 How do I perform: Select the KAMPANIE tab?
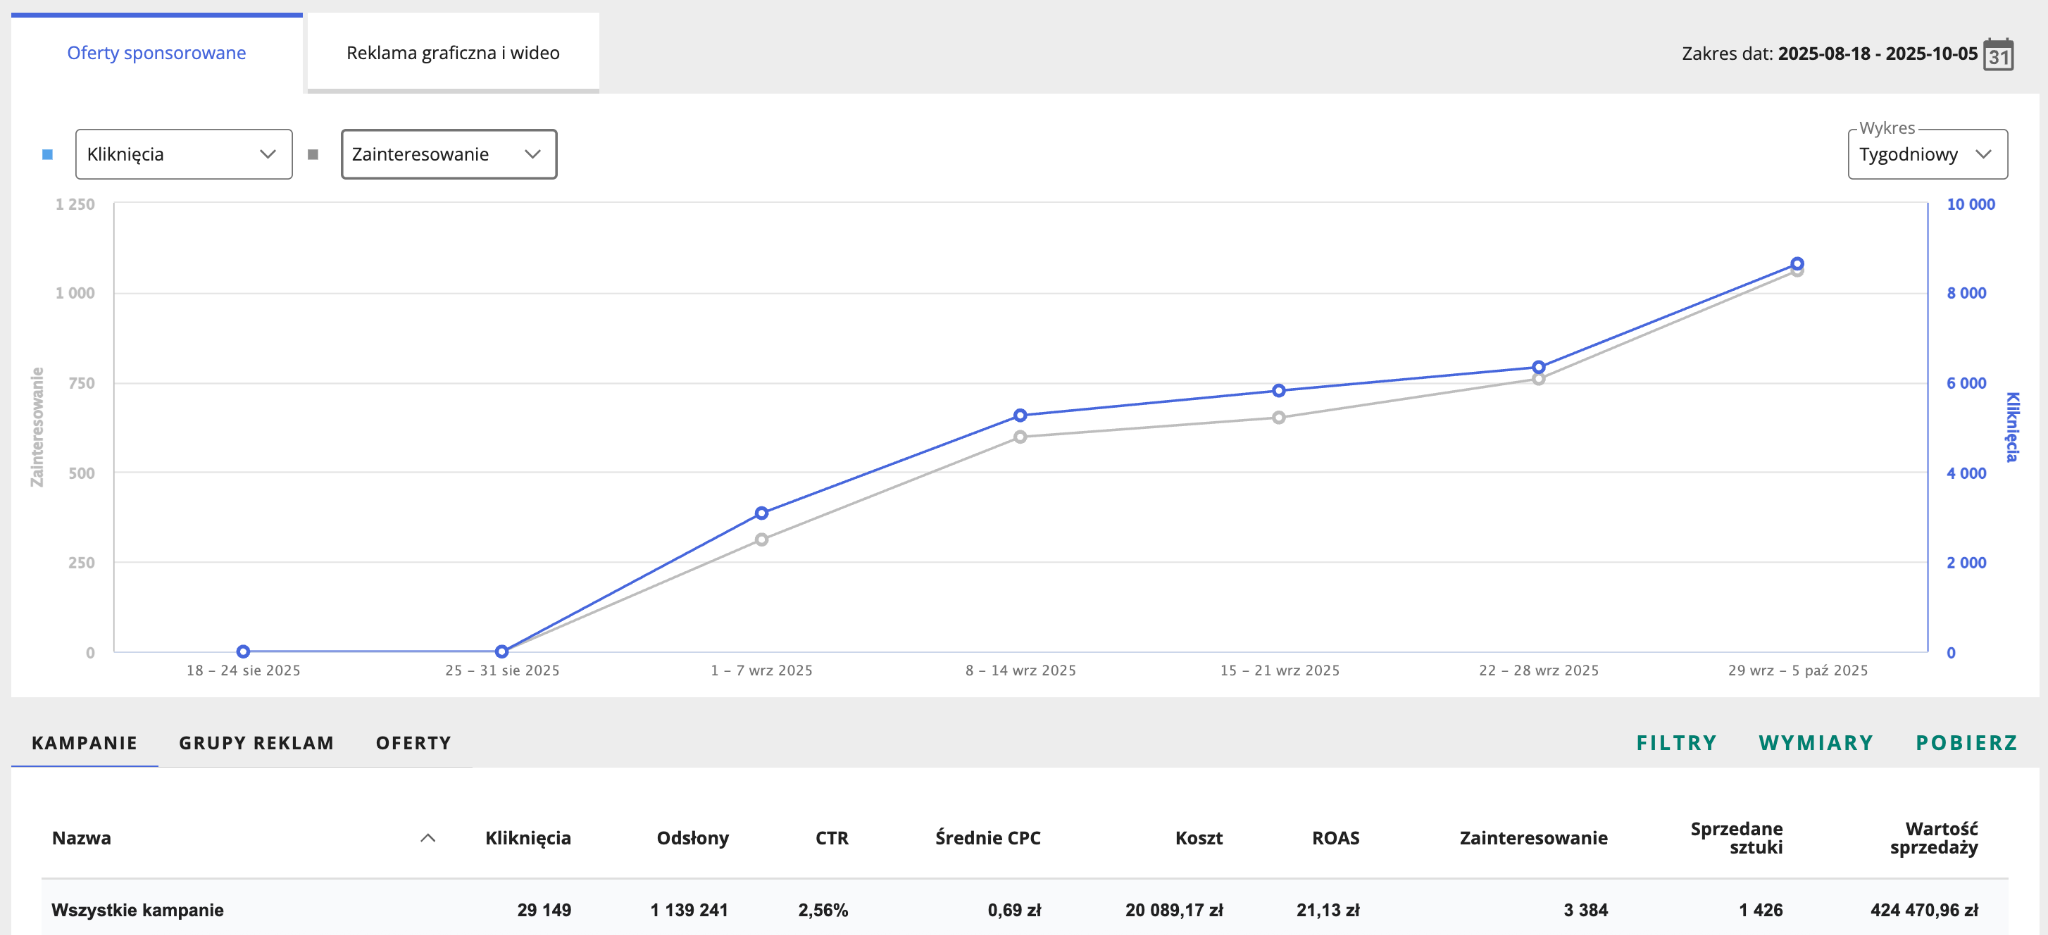(84, 743)
